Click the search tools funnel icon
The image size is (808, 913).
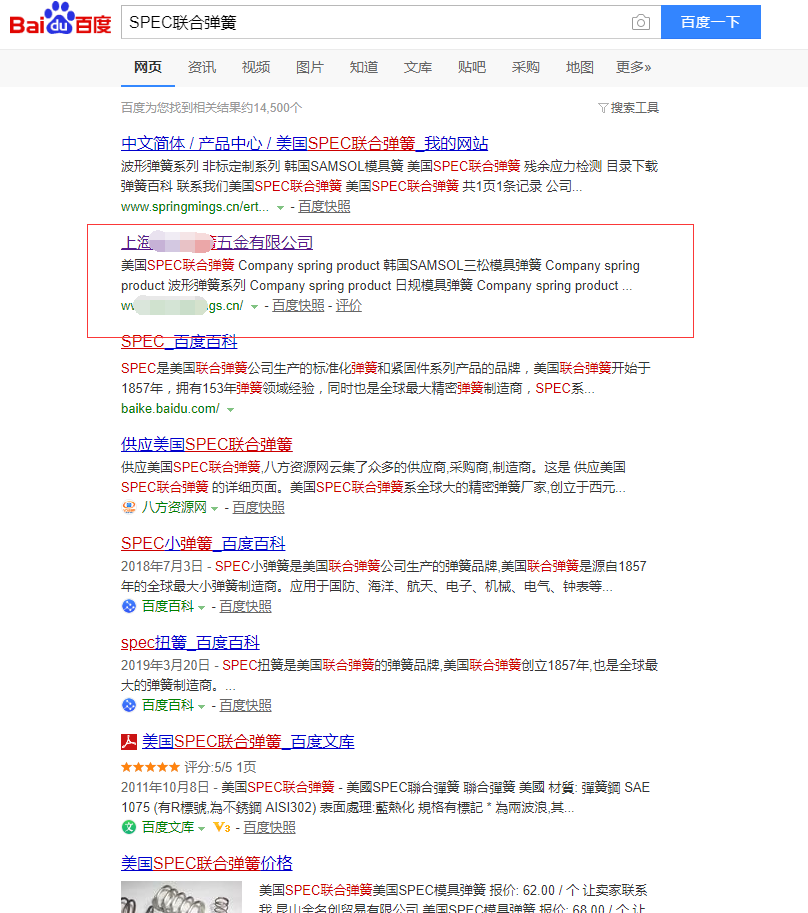coord(603,108)
